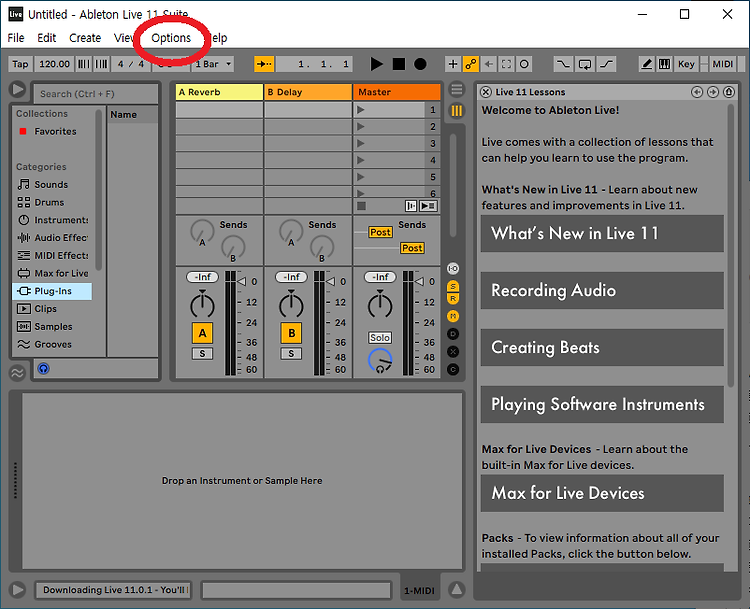Toggle the Automation Arm button
Image resolution: width=750 pixels, height=609 pixels.
(x=471, y=64)
